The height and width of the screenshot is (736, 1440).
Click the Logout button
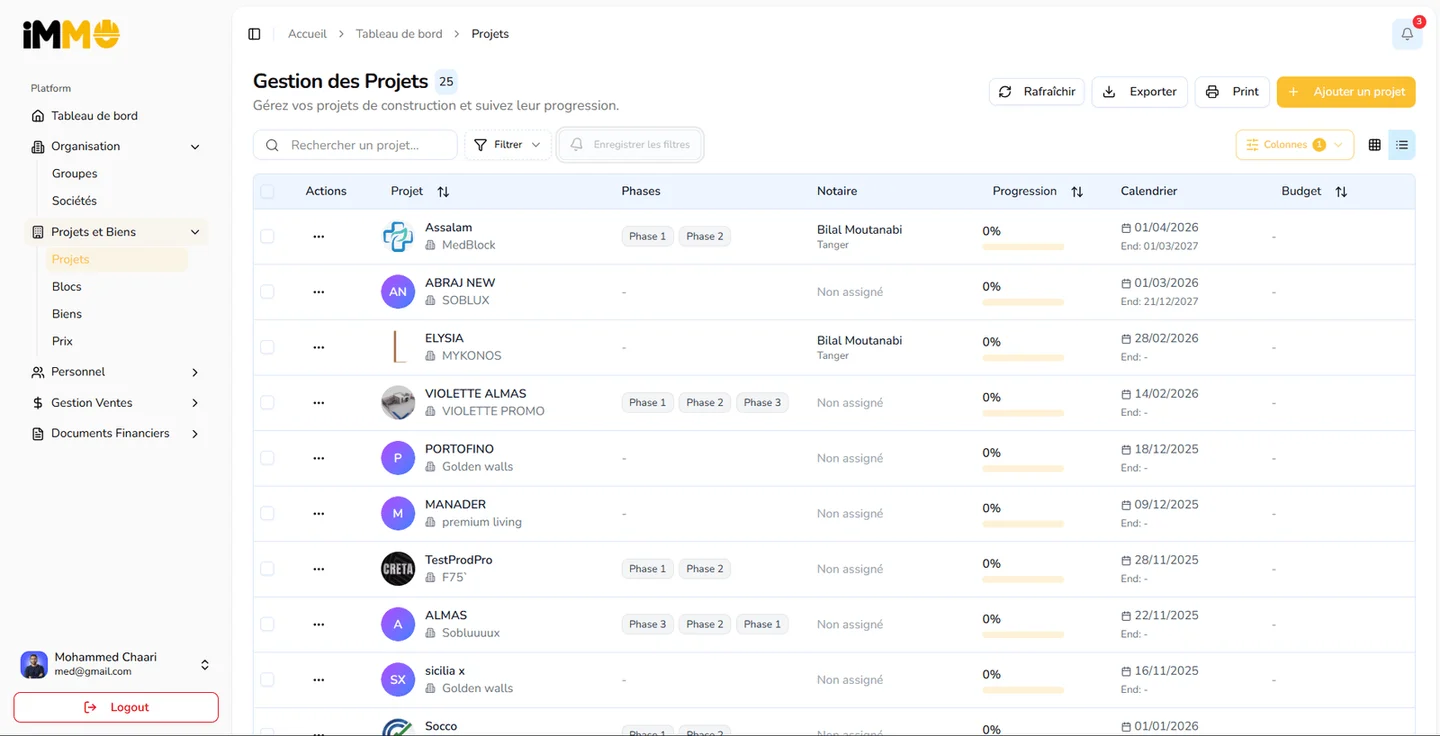[x=116, y=707]
